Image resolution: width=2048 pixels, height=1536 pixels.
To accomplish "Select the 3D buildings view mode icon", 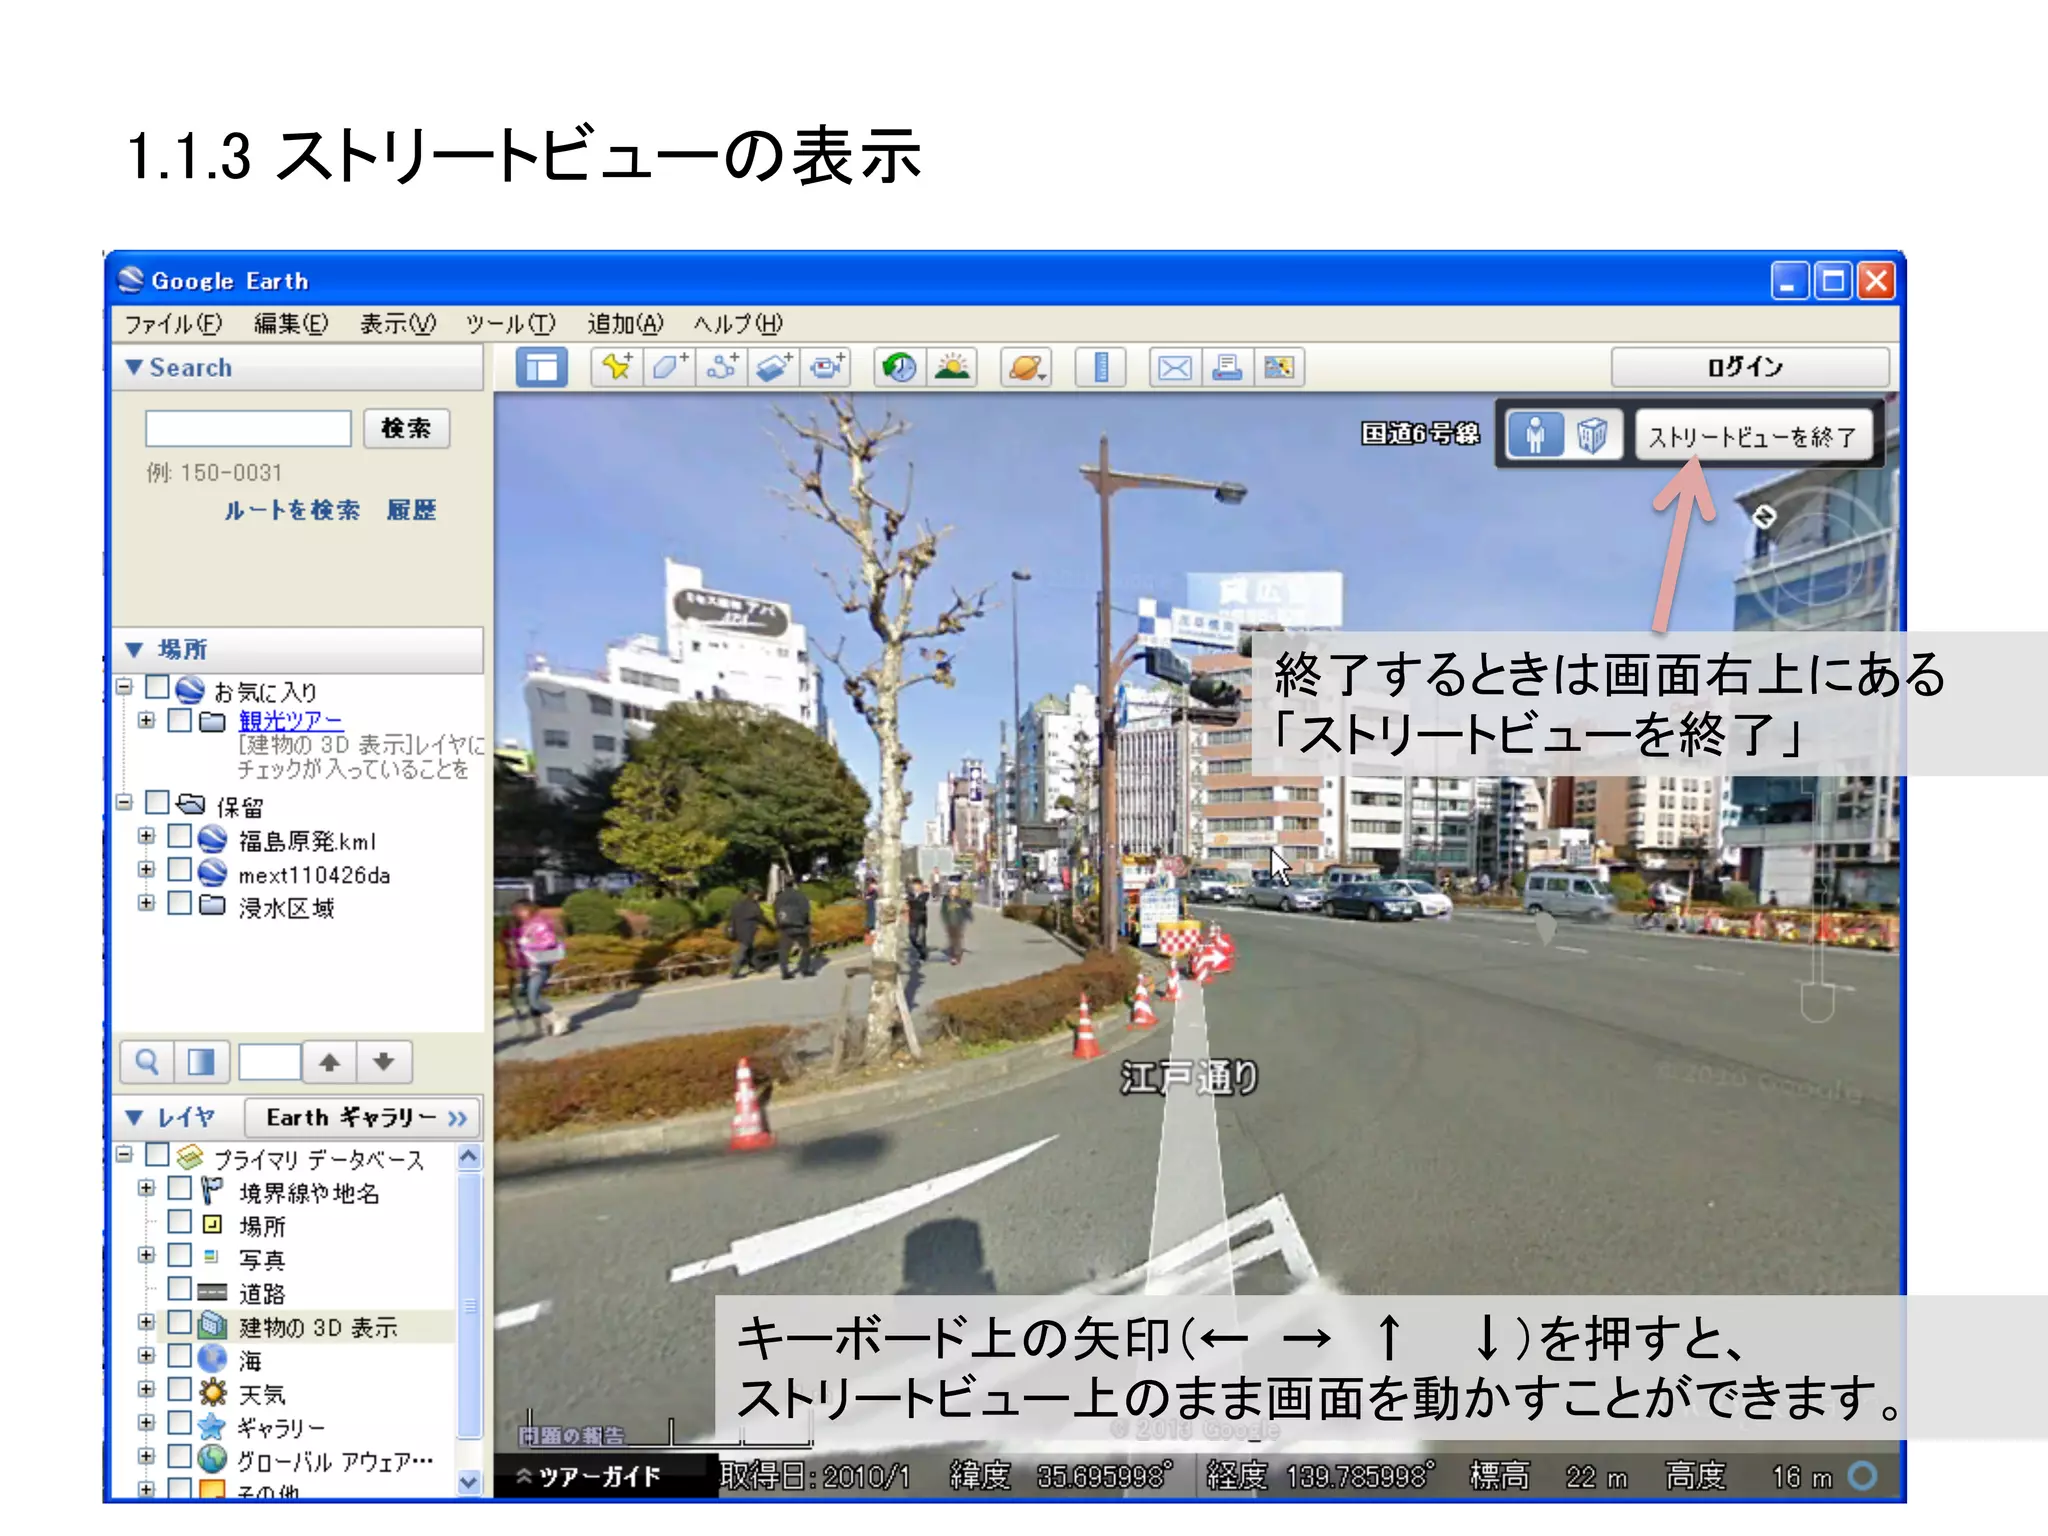I will 1592,435.
